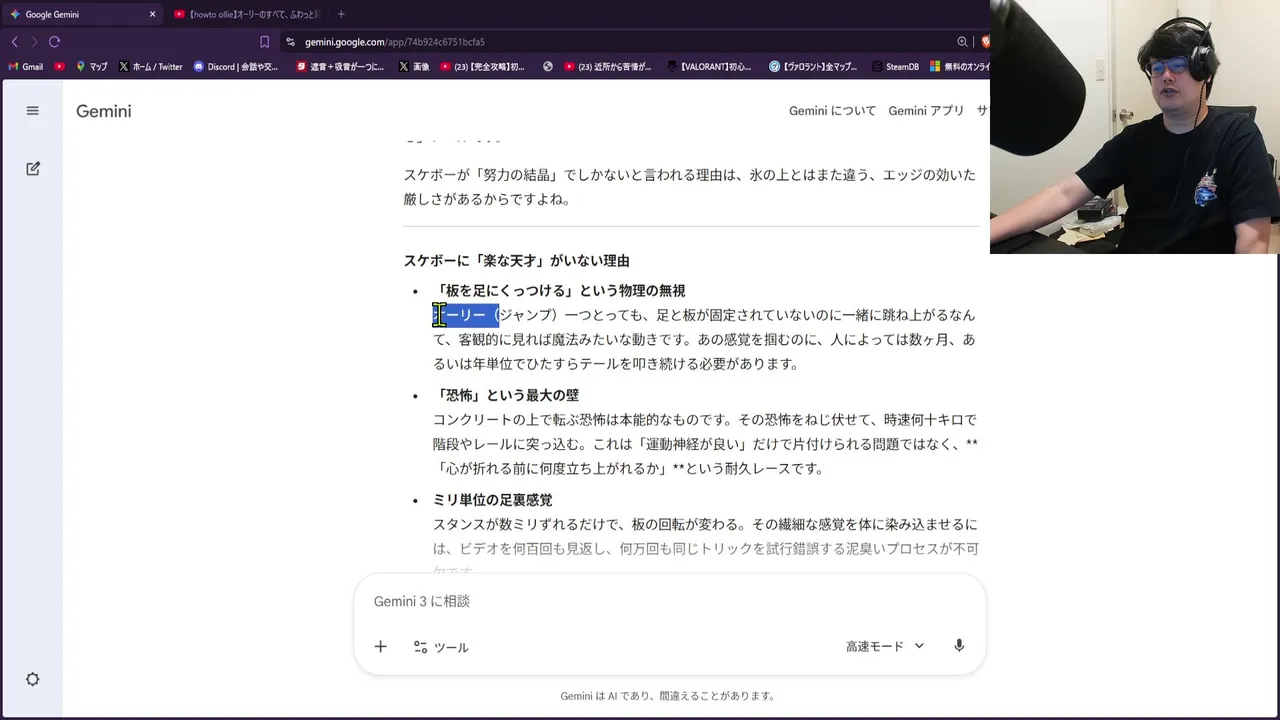The image size is (1280, 720).
Task: Open the '【VALORANT】初心' bookmark
Action: click(708, 67)
